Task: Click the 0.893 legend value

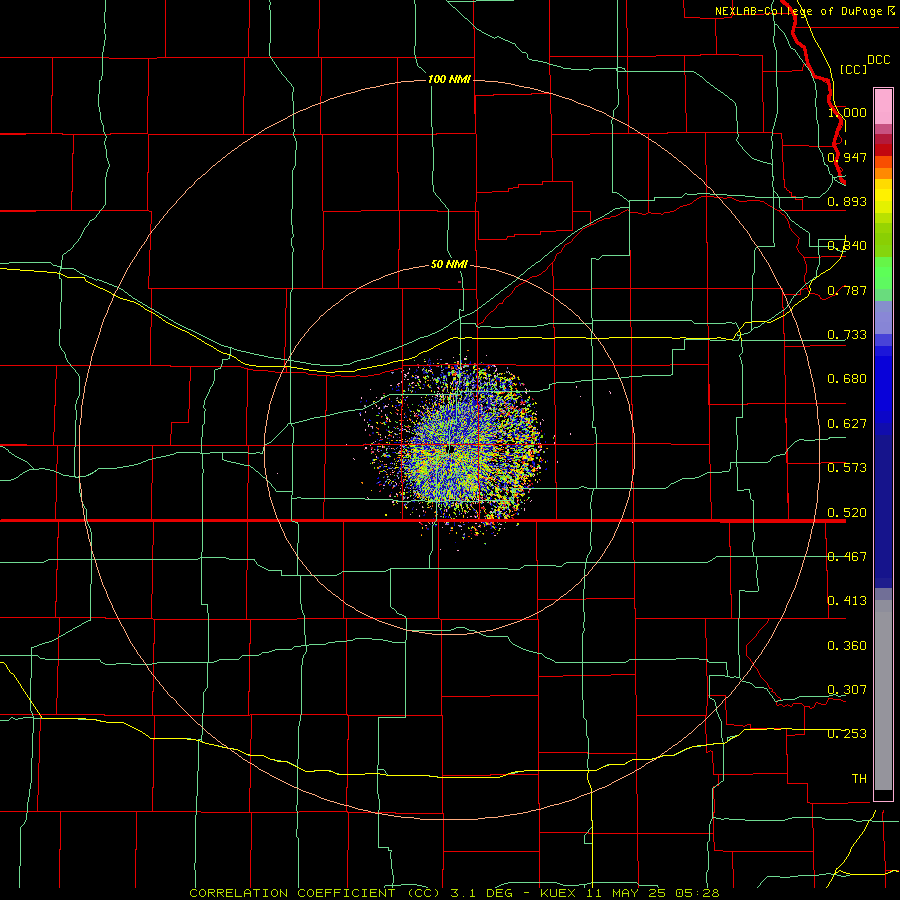Action: [847, 201]
